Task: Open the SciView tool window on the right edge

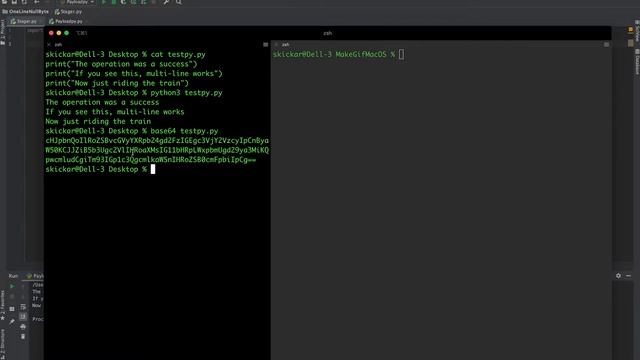Action: click(x=637, y=31)
